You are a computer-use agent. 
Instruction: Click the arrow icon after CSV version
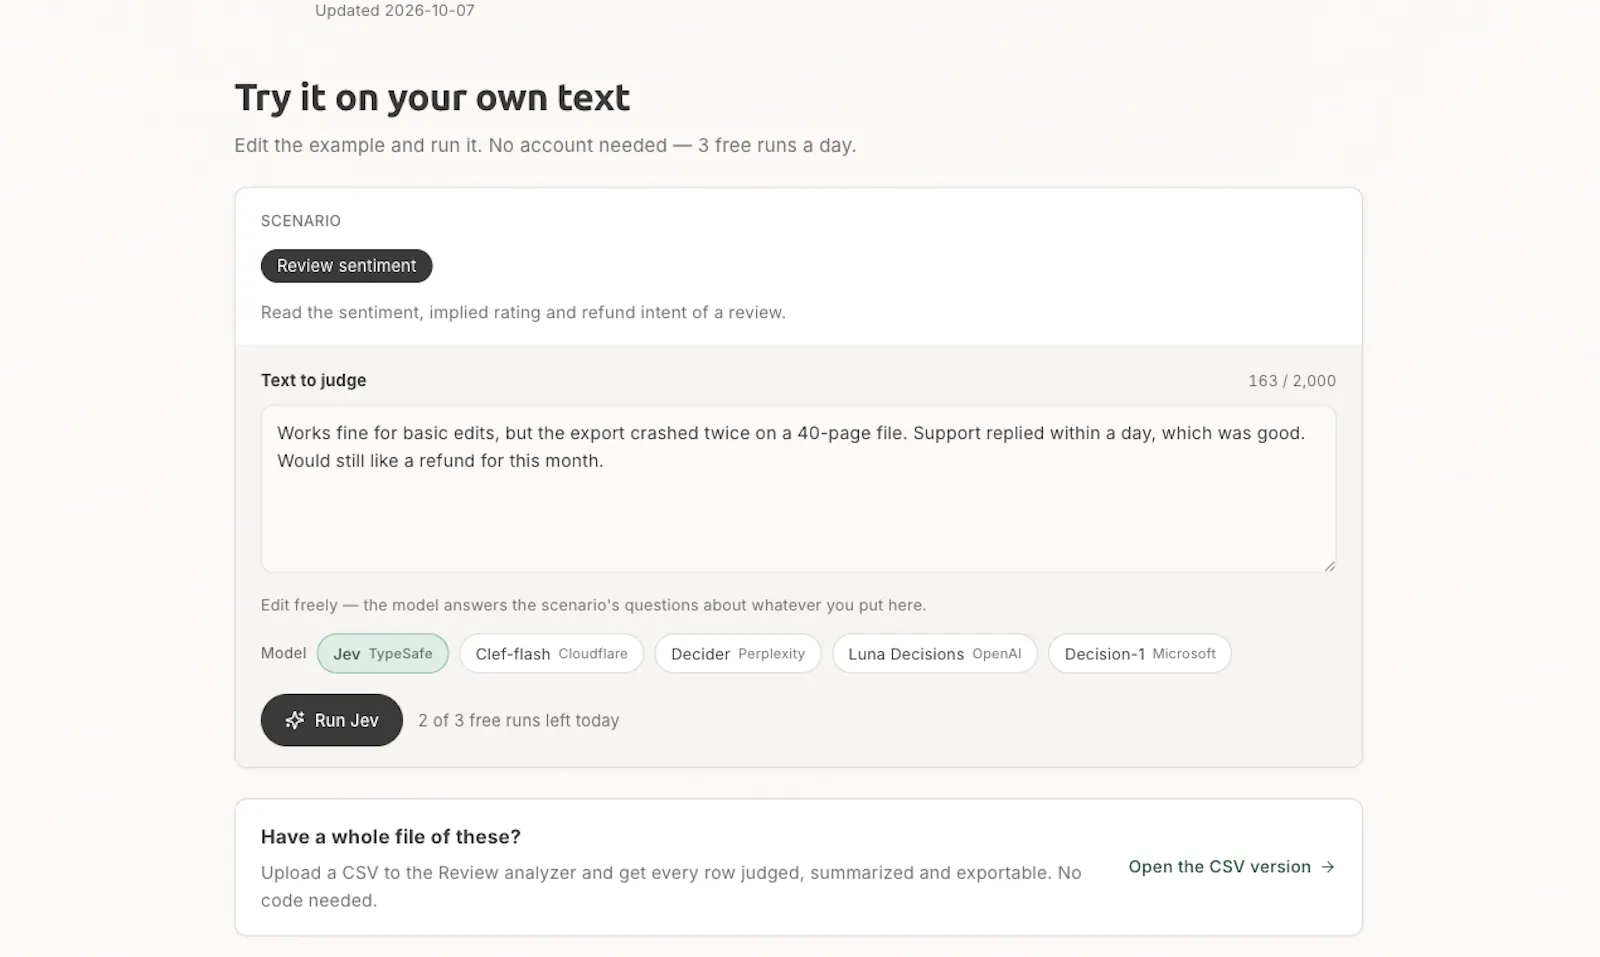point(1328,867)
